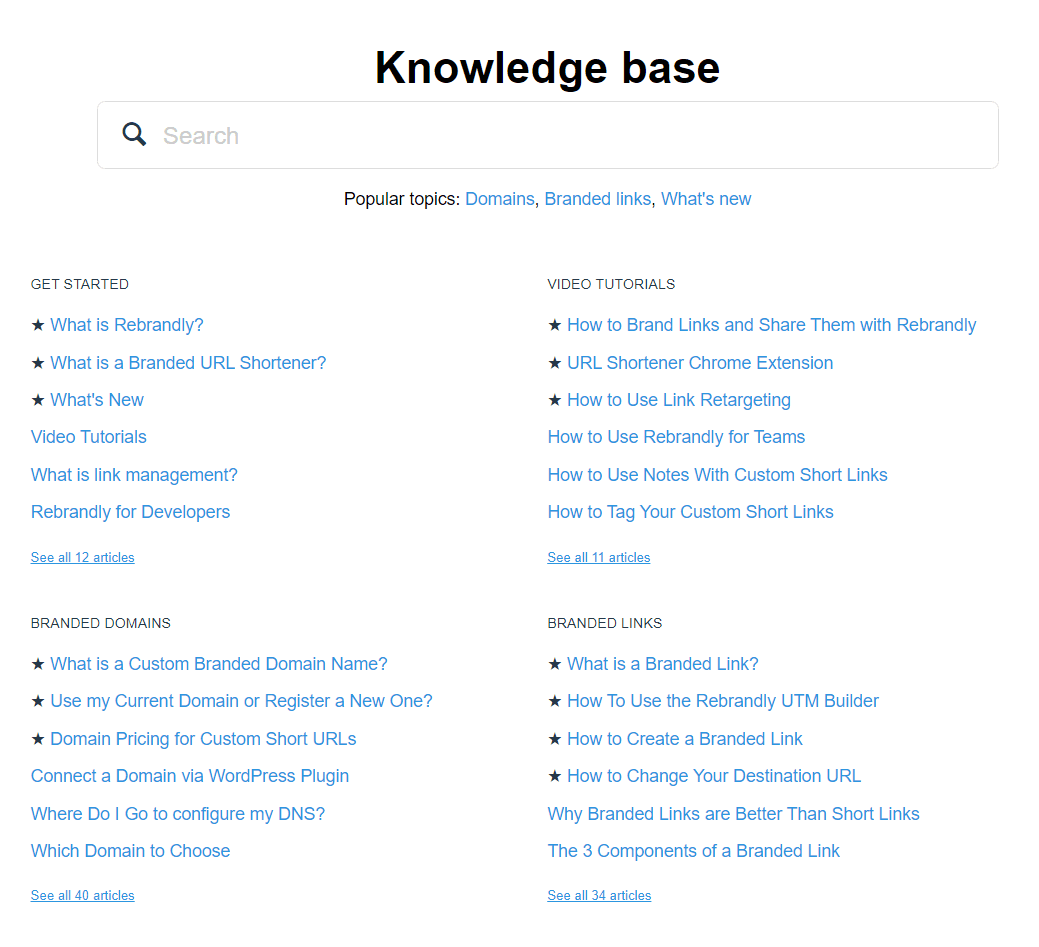
Task: Open The 3 Components of a Branded Link
Action: (693, 851)
